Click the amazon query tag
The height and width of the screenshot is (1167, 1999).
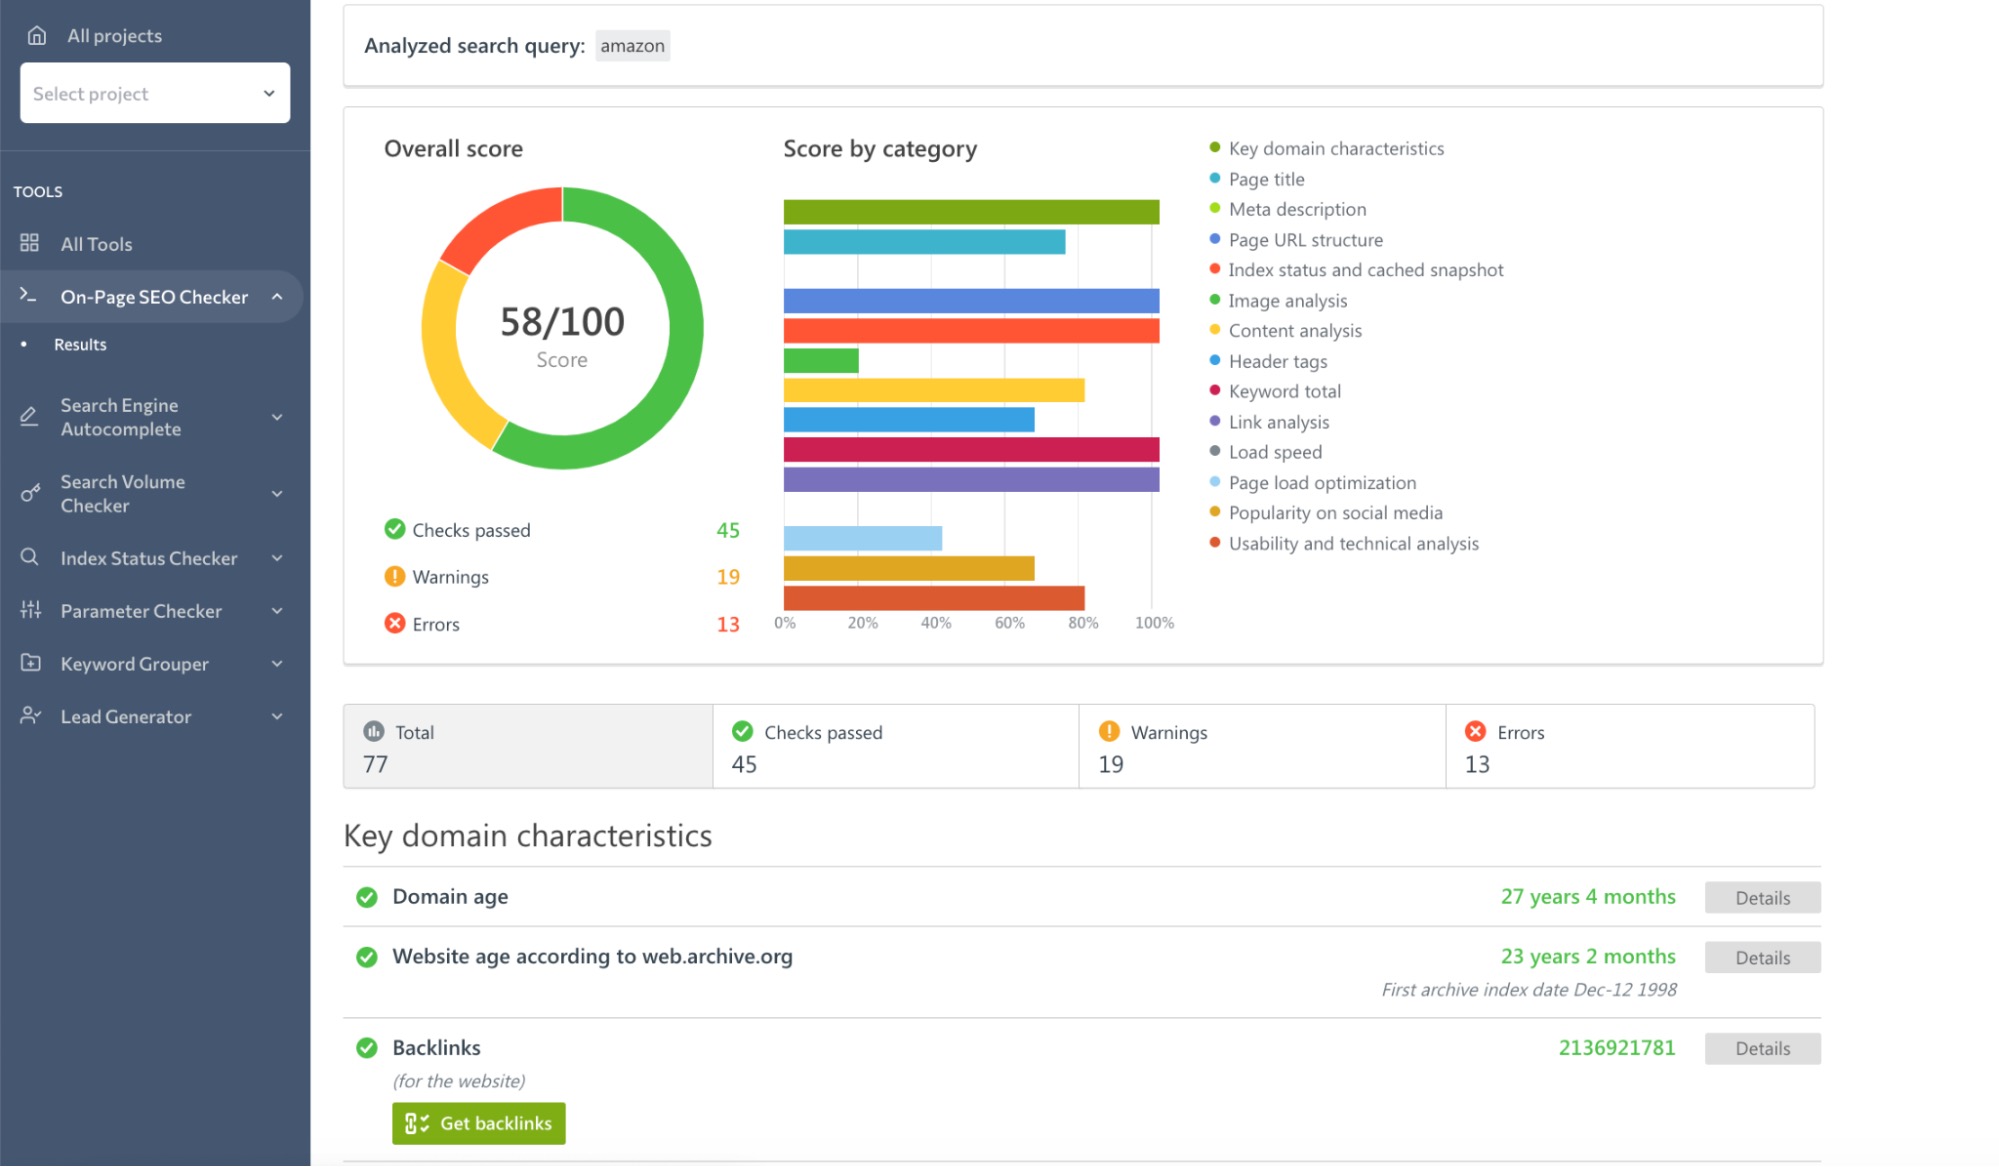click(632, 45)
